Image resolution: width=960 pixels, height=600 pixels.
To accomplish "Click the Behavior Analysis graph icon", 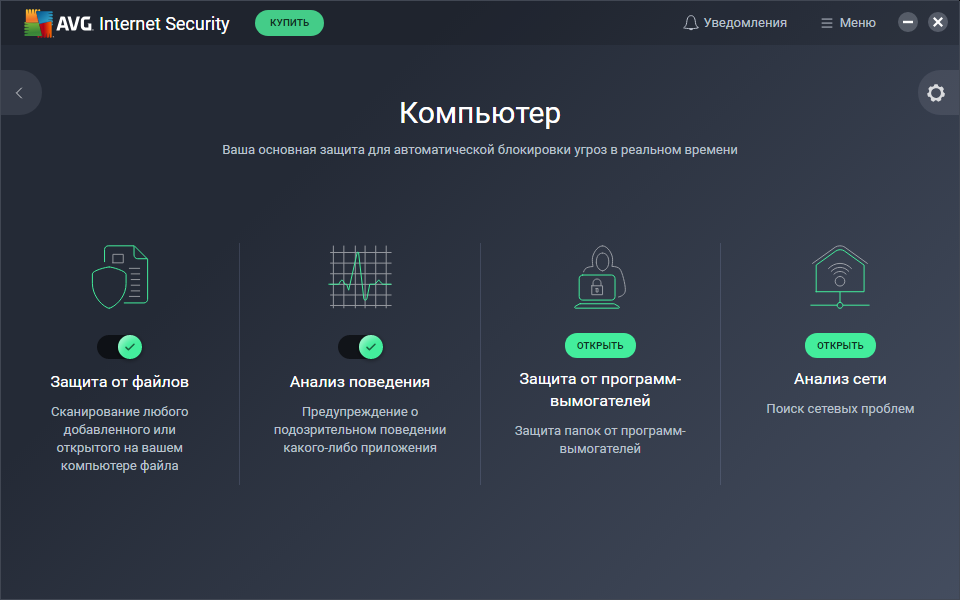I will pyautogui.click(x=360, y=276).
